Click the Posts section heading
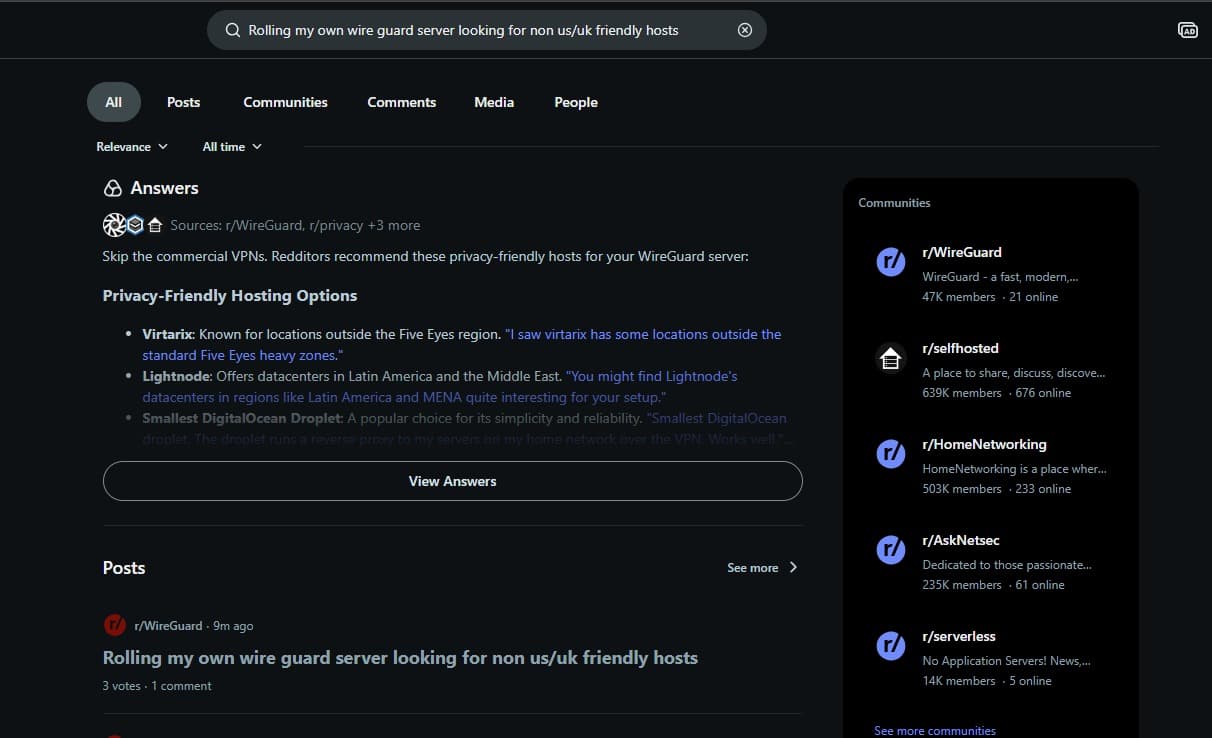1212x738 pixels. (x=124, y=568)
